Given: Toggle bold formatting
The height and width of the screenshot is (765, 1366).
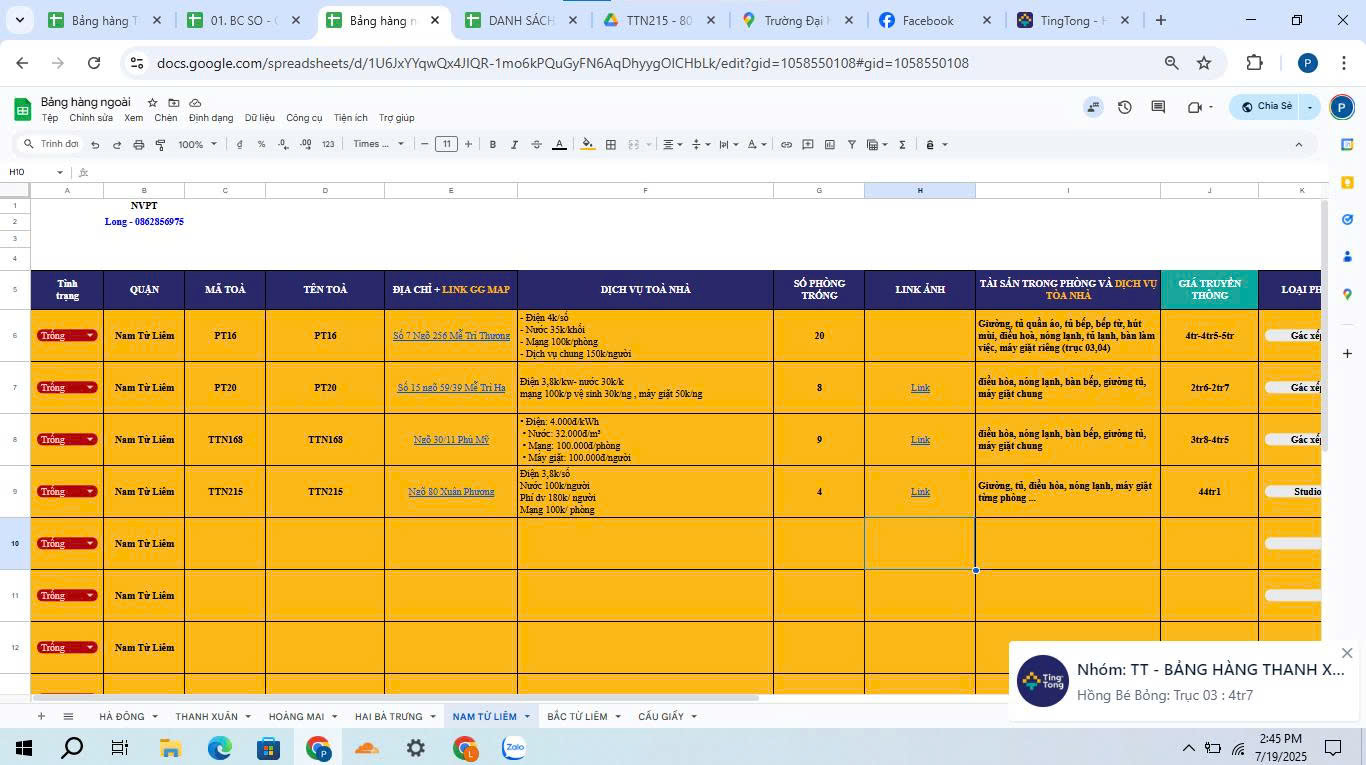Looking at the screenshot, I should [493, 145].
